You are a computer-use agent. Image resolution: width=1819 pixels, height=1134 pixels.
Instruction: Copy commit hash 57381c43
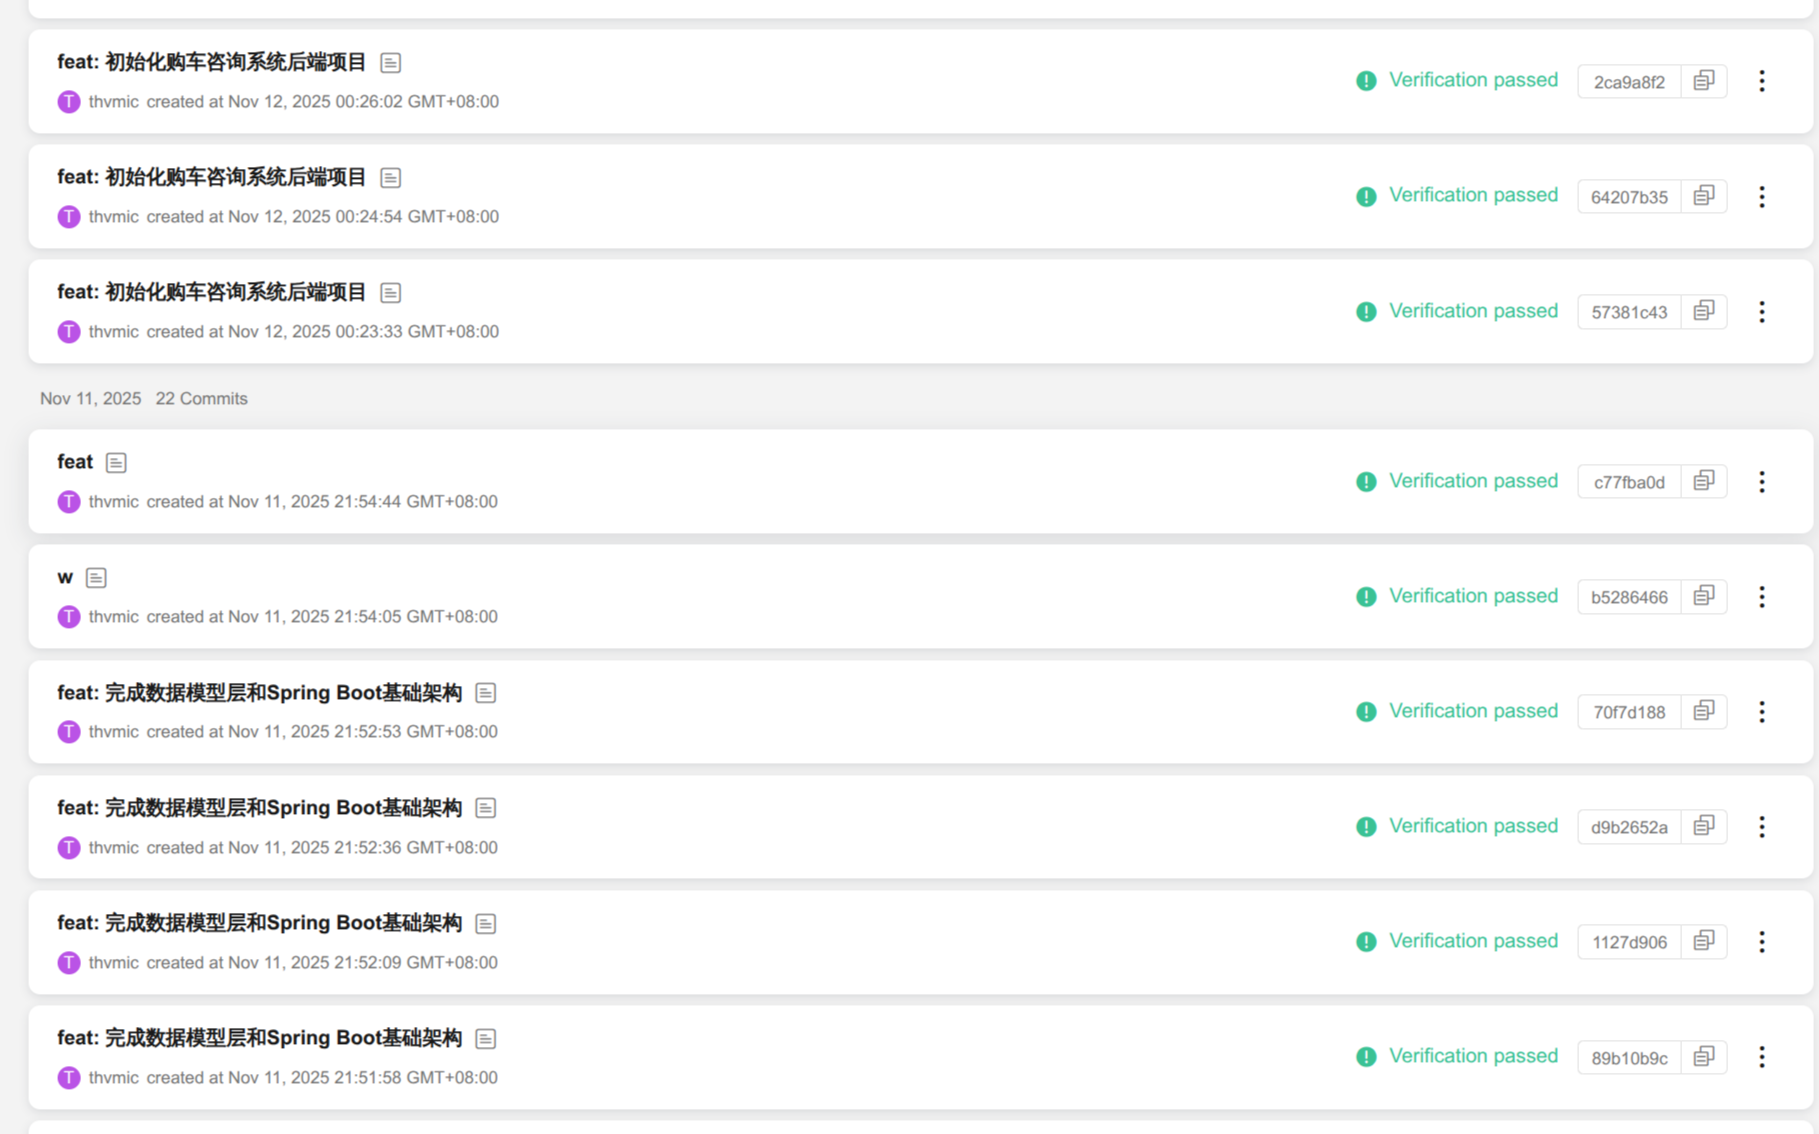click(1704, 311)
